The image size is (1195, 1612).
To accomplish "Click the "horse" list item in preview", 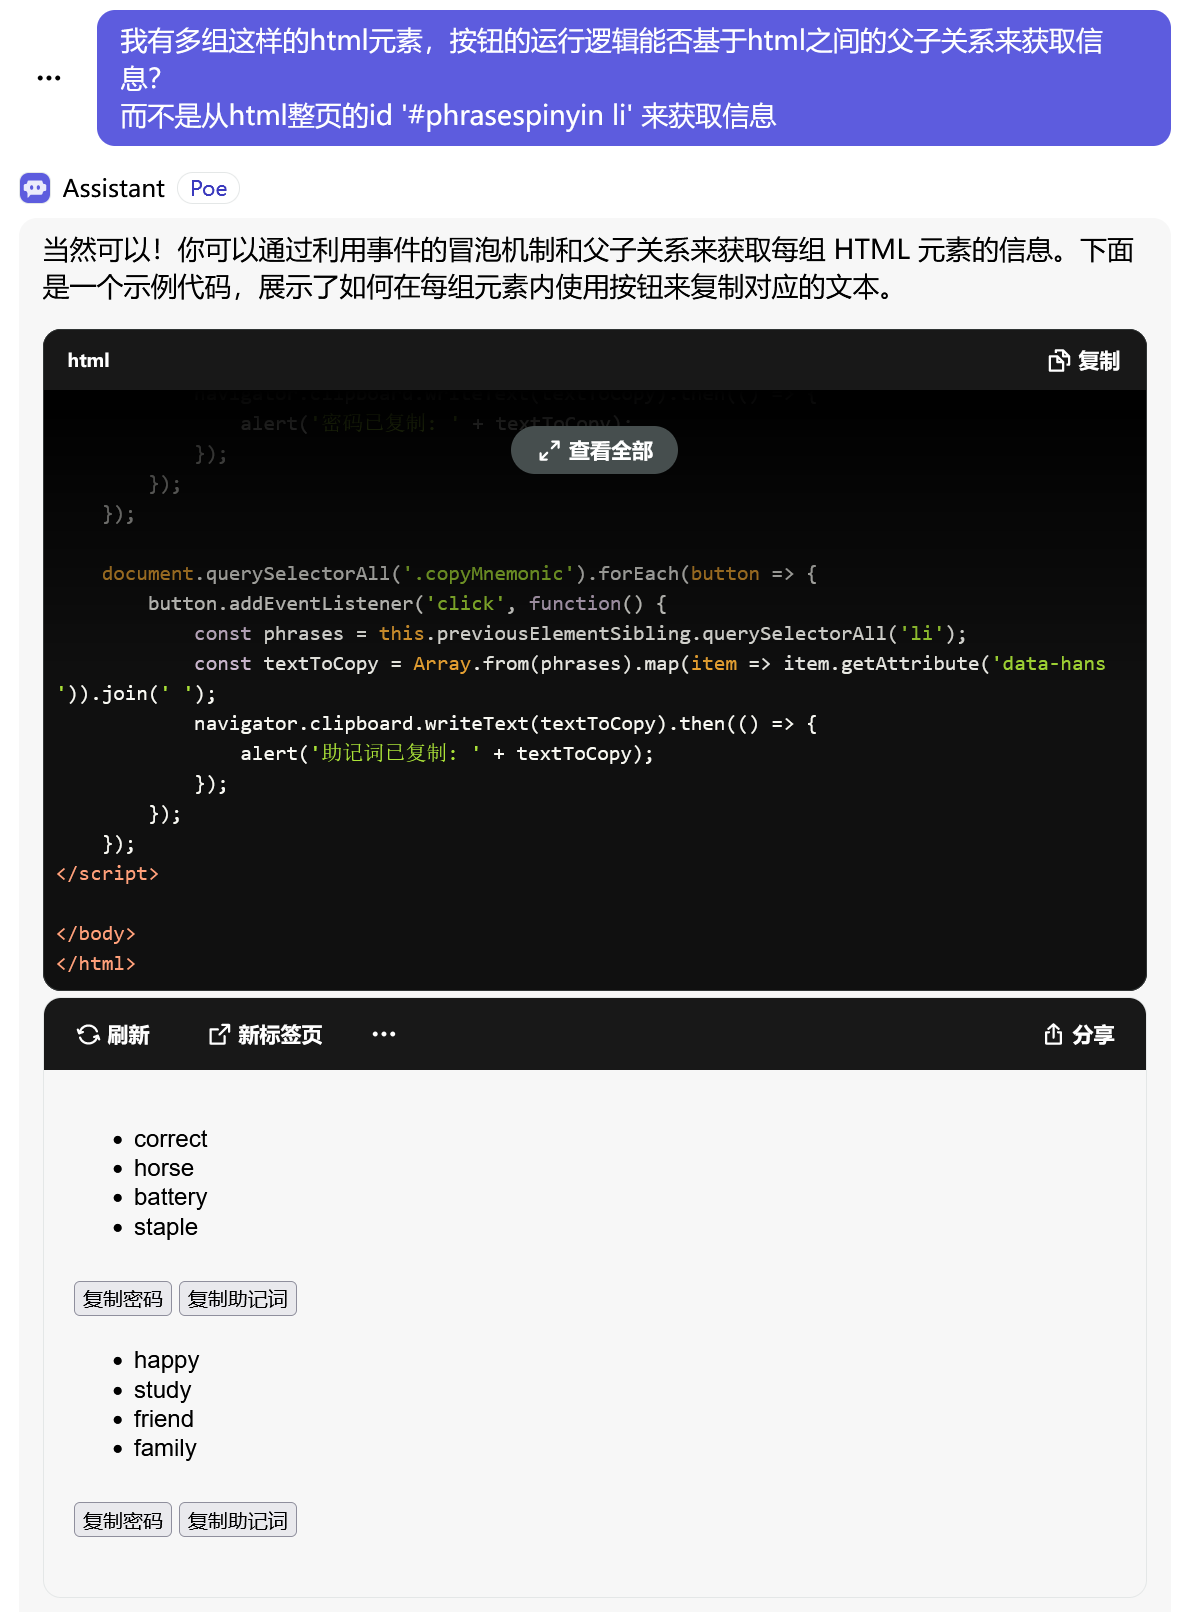I will (163, 1168).
